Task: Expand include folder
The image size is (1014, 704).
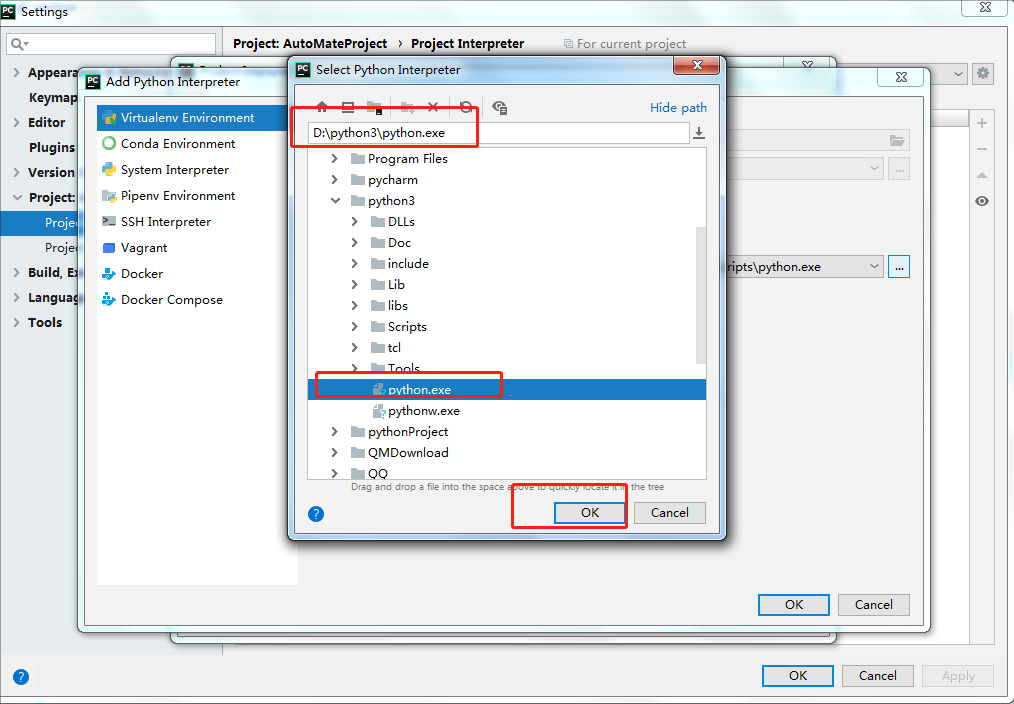Action: click(354, 263)
